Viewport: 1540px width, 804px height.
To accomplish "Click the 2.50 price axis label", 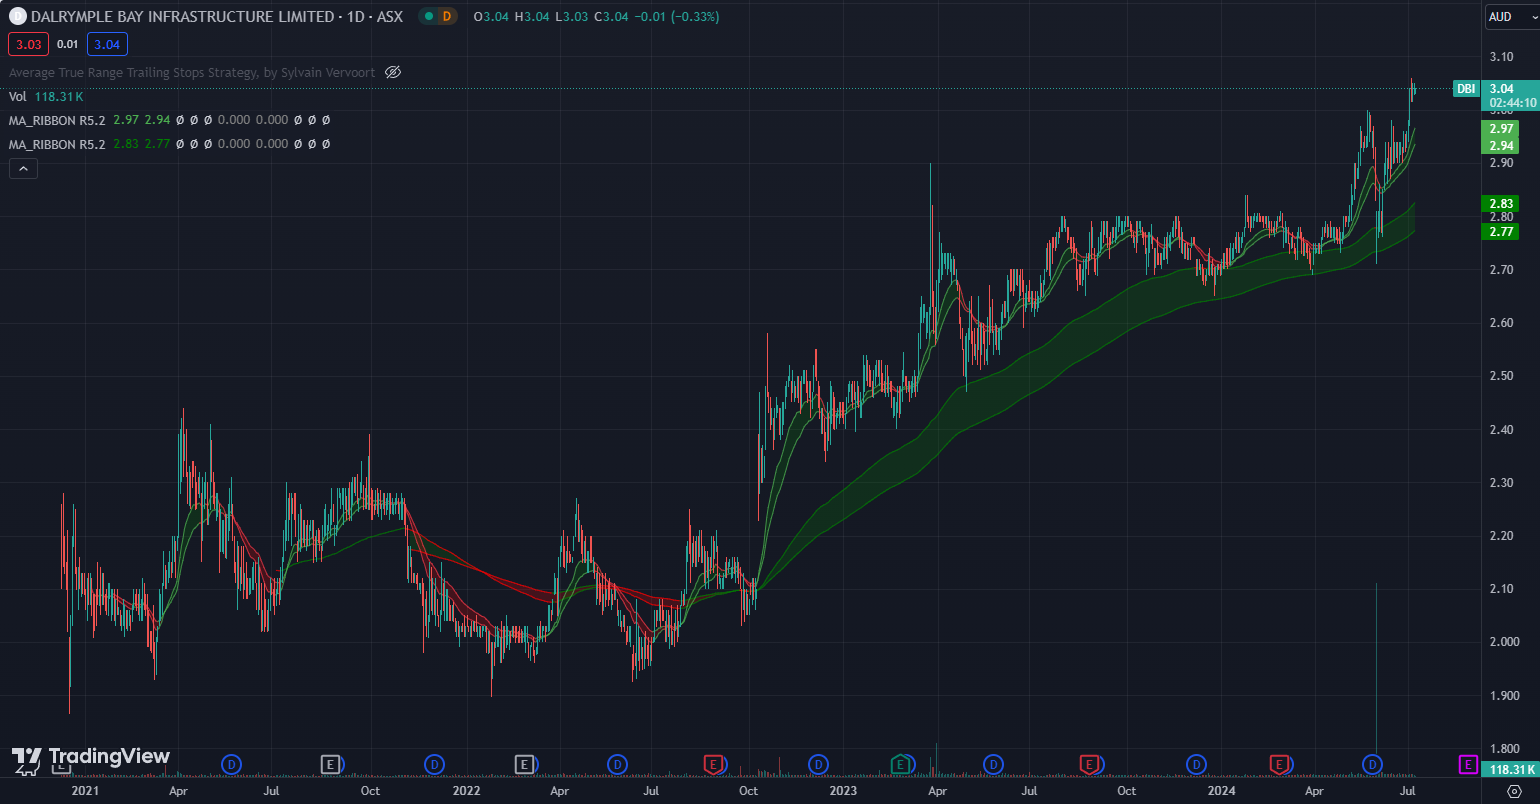I will pyautogui.click(x=1501, y=376).
